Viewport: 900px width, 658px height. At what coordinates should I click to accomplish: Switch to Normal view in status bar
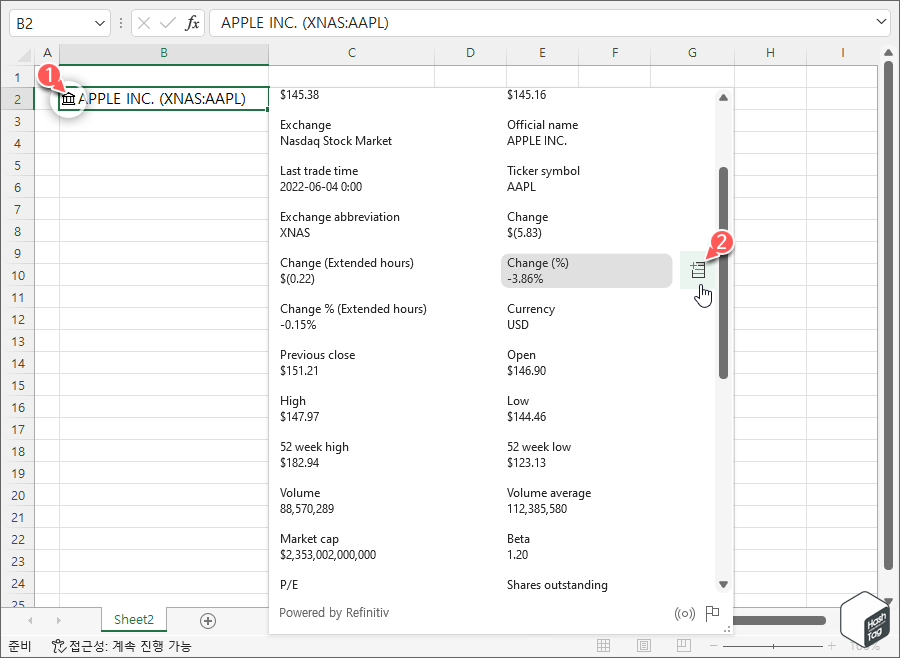(603, 645)
